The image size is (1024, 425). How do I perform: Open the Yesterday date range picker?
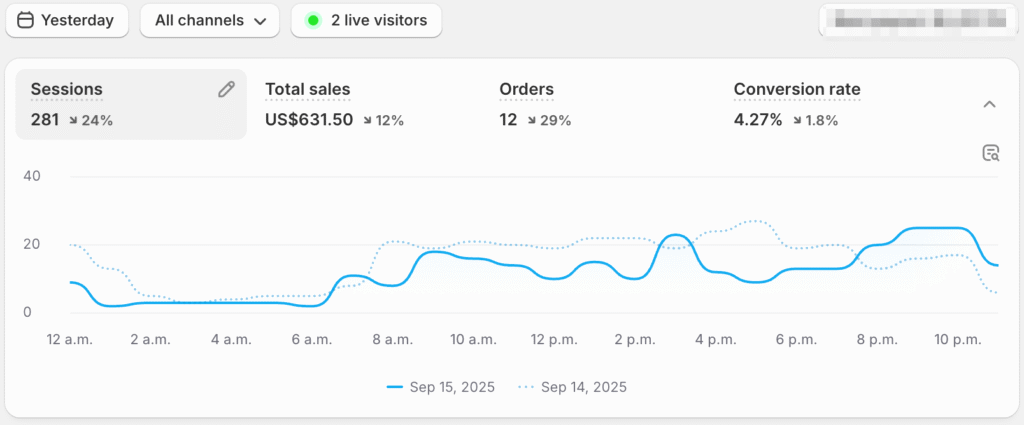click(66, 20)
